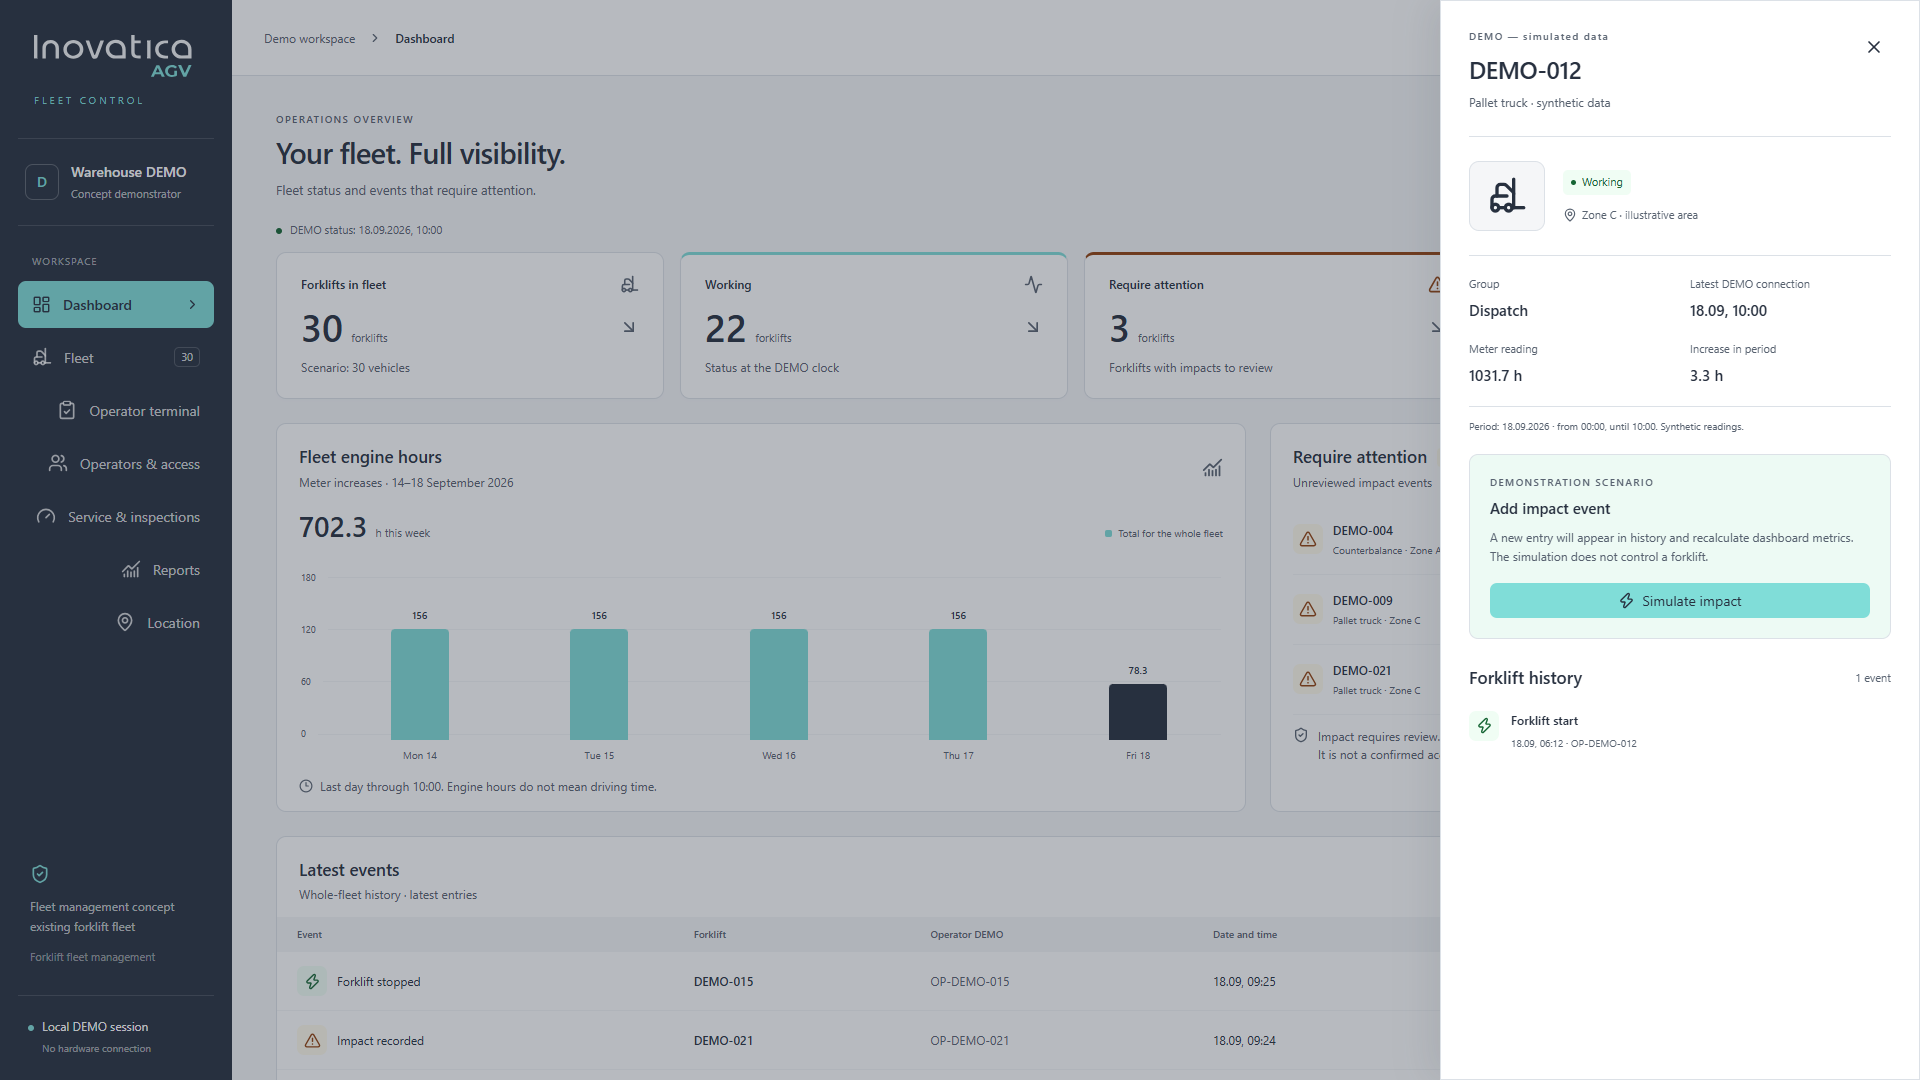The image size is (1920, 1080).
Task: Open Operators & access page
Action: (x=116, y=464)
